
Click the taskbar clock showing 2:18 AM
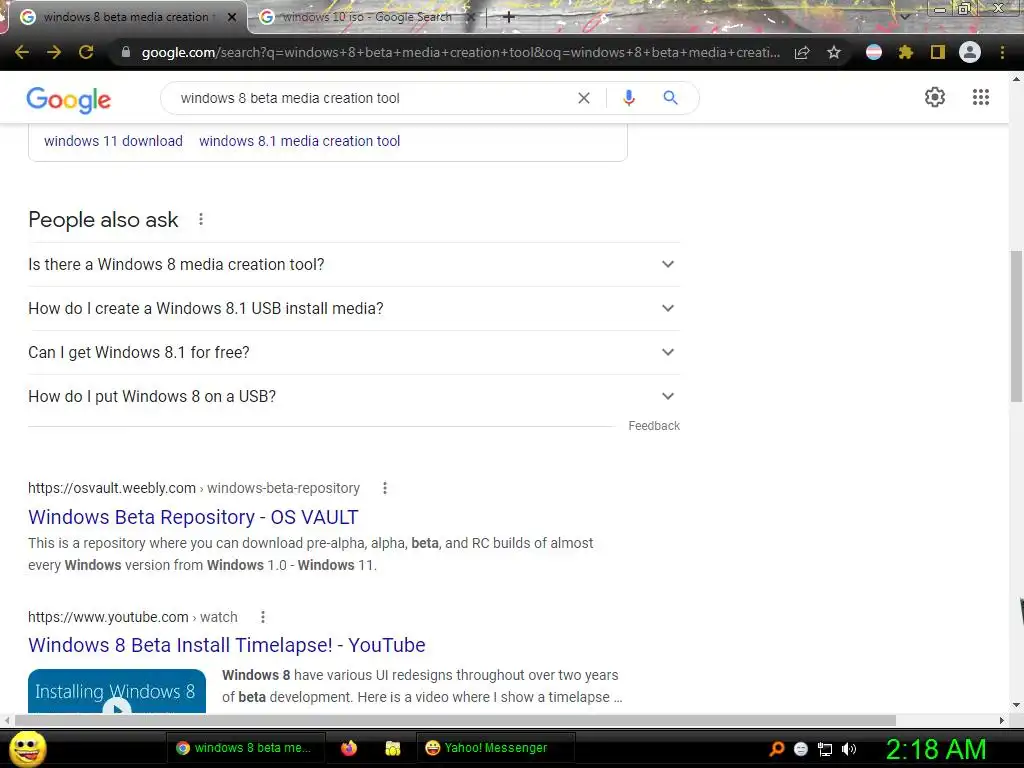coord(935,749)
